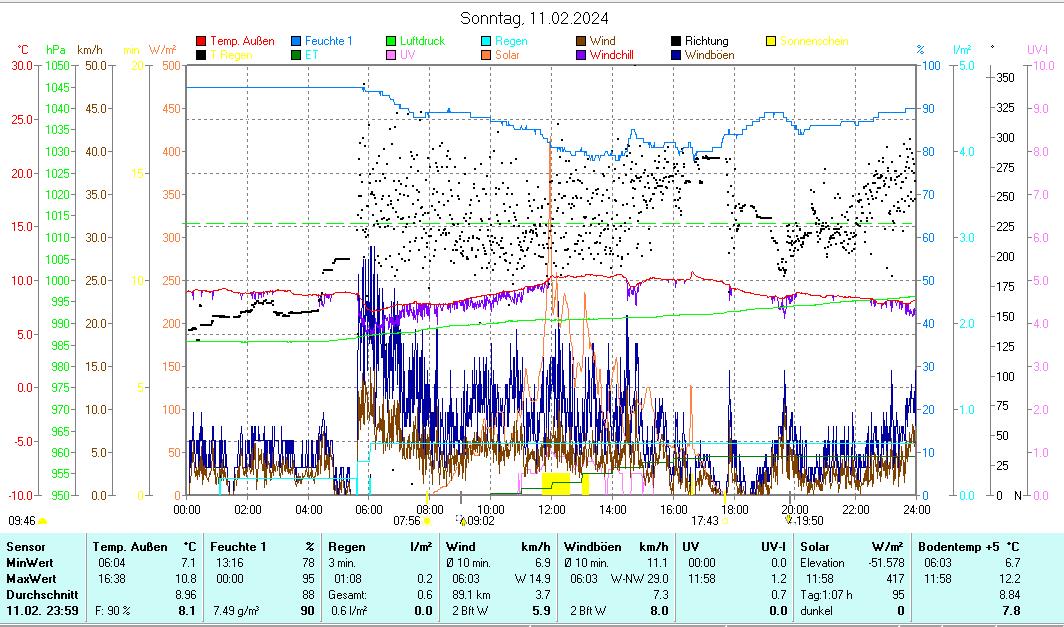Click the dark green ET legend square
This screenshot has width=1064, height=627.
click(297, 55)
